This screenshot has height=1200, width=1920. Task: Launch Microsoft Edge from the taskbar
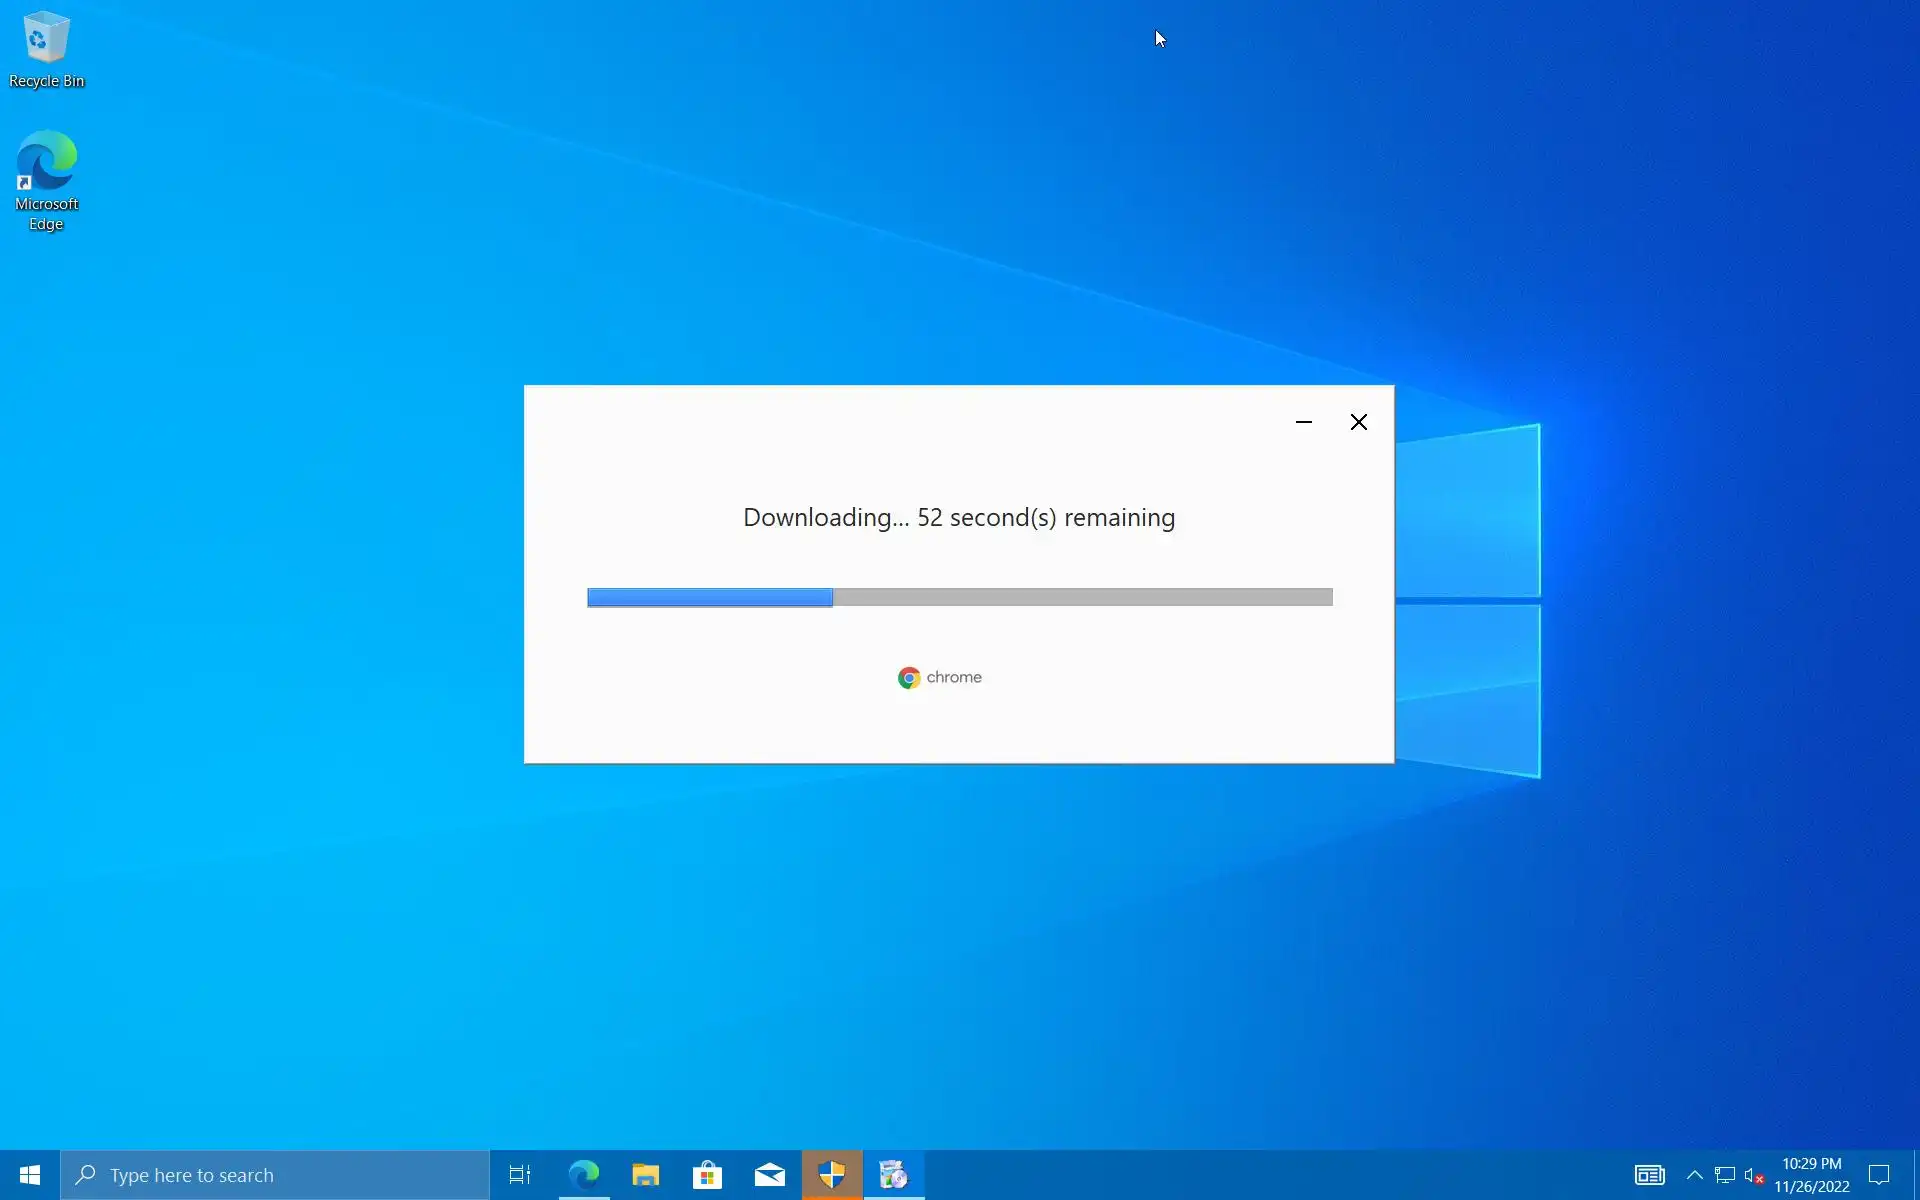[x=584, y=1175]
